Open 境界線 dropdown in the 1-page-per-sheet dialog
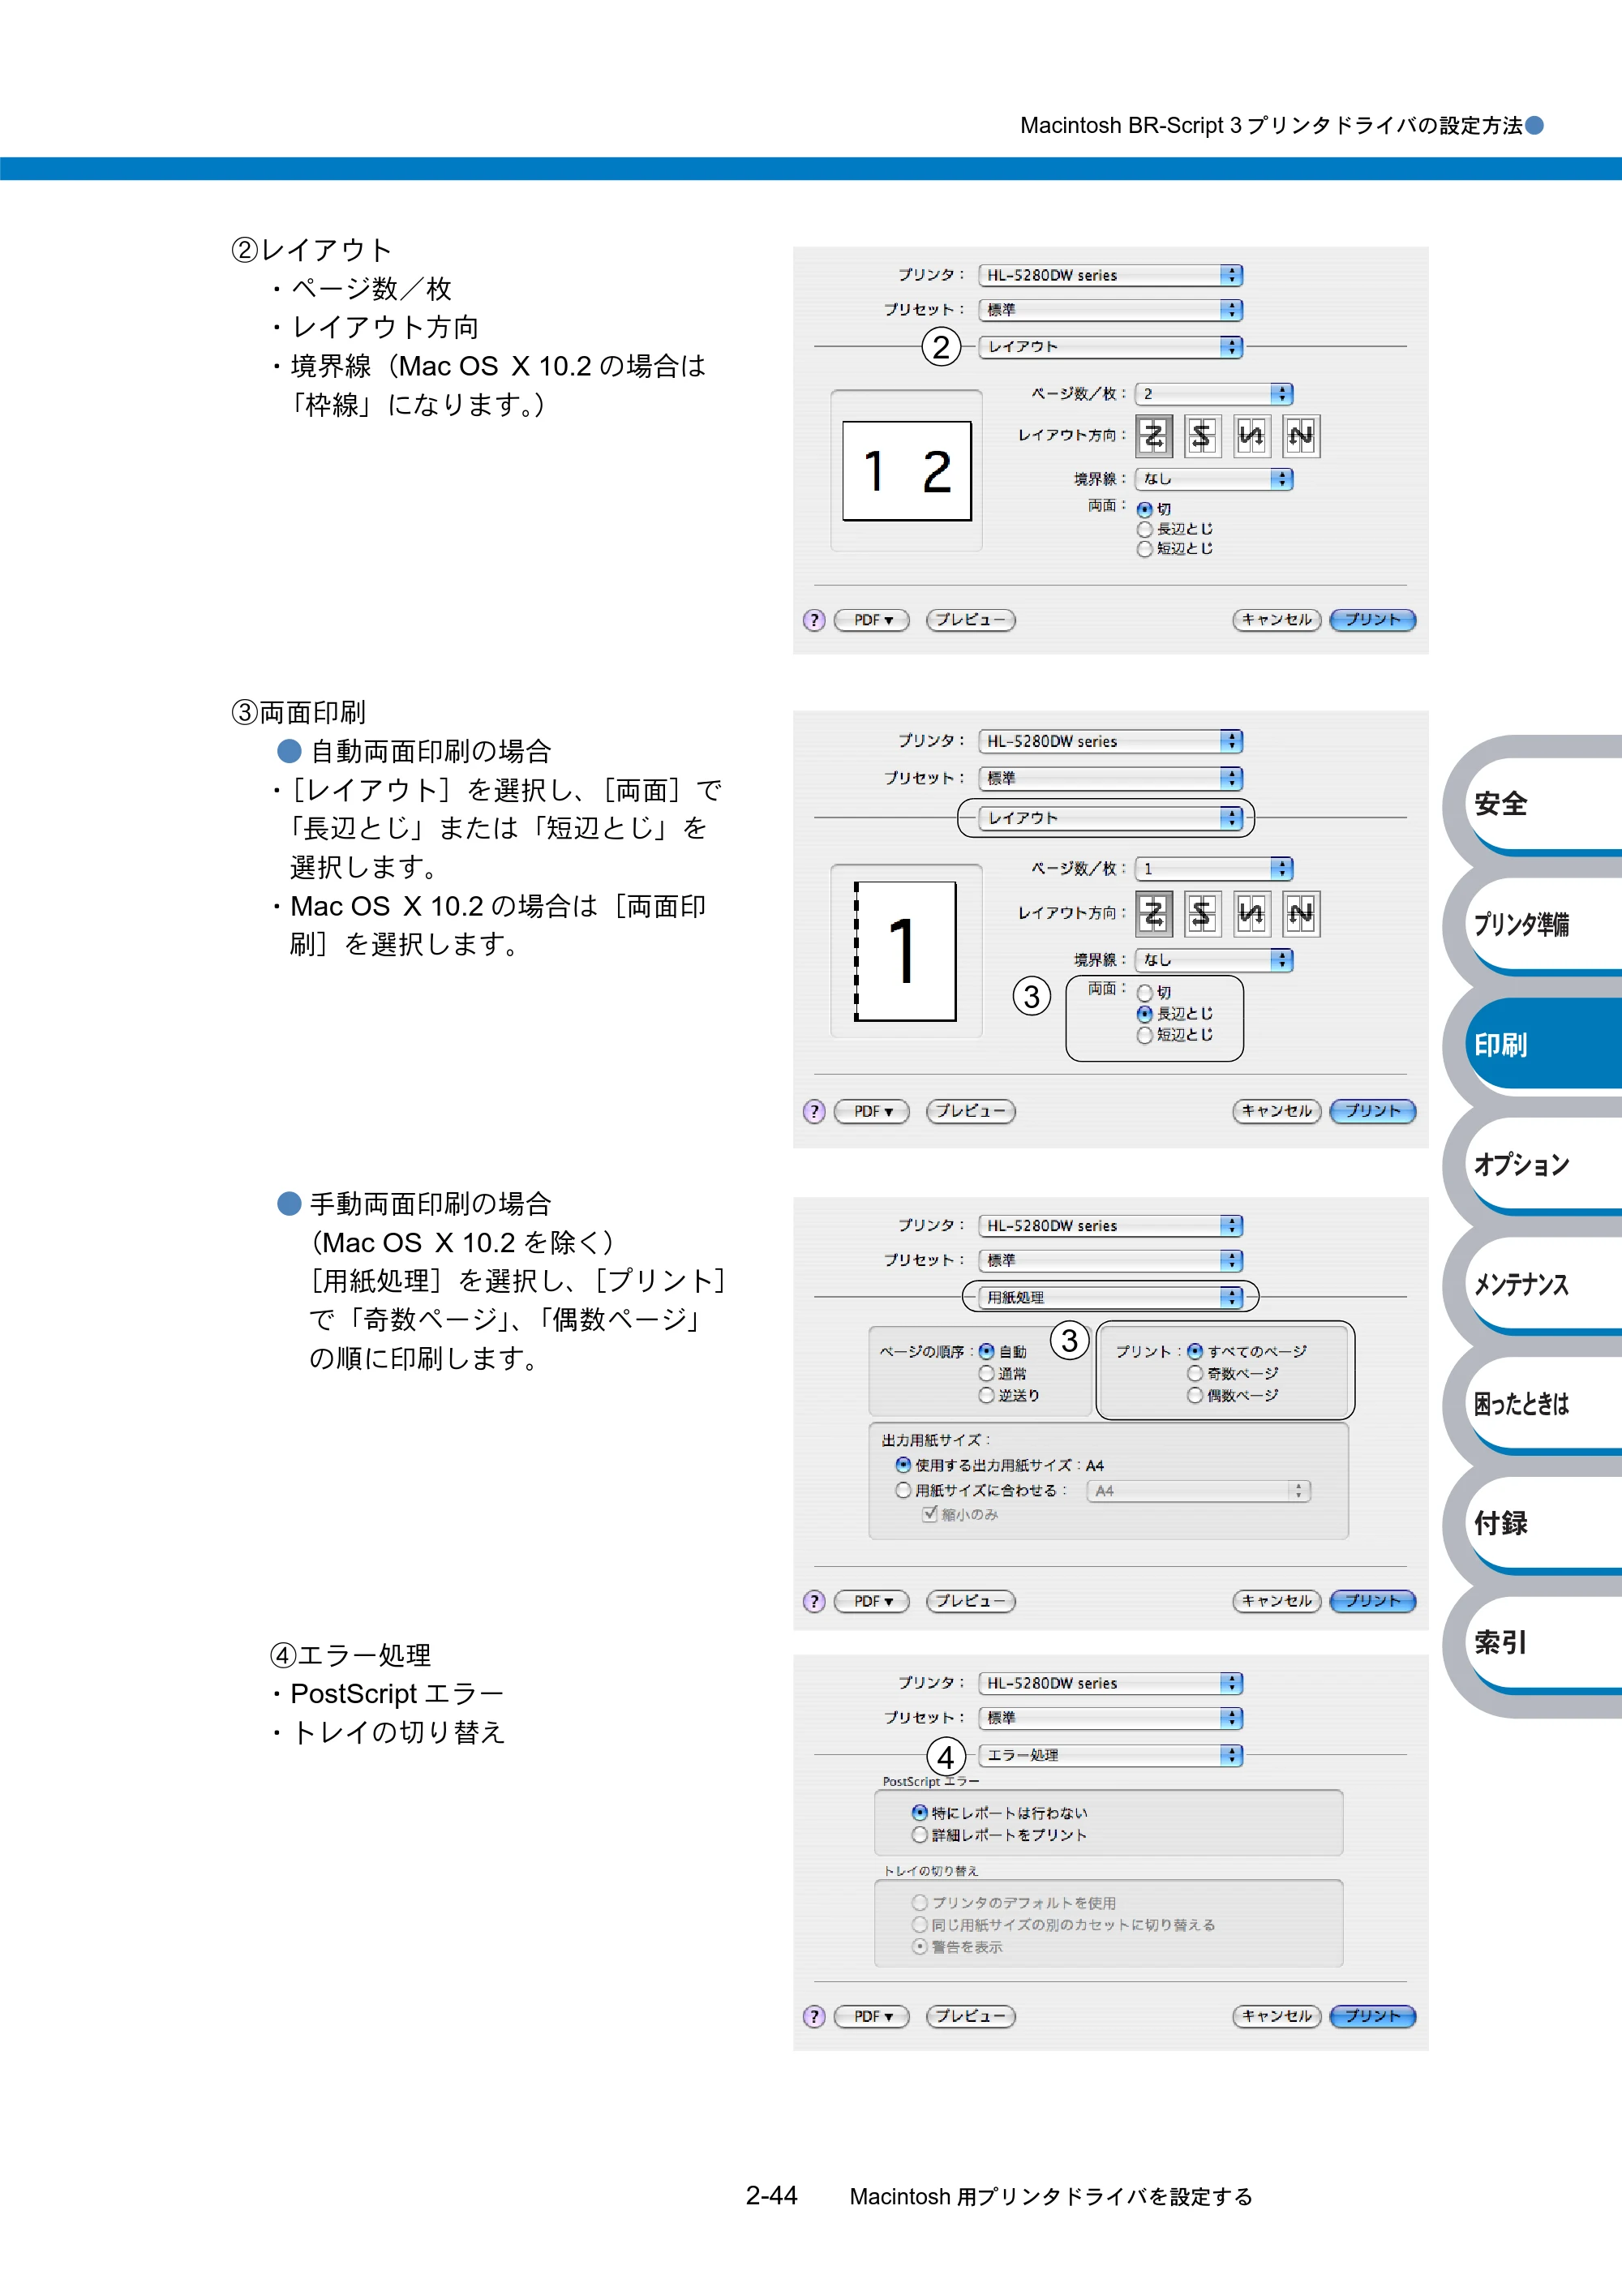This screenshot has height=2296, width=1622. pyautogui.click(x=1214, y=960)
